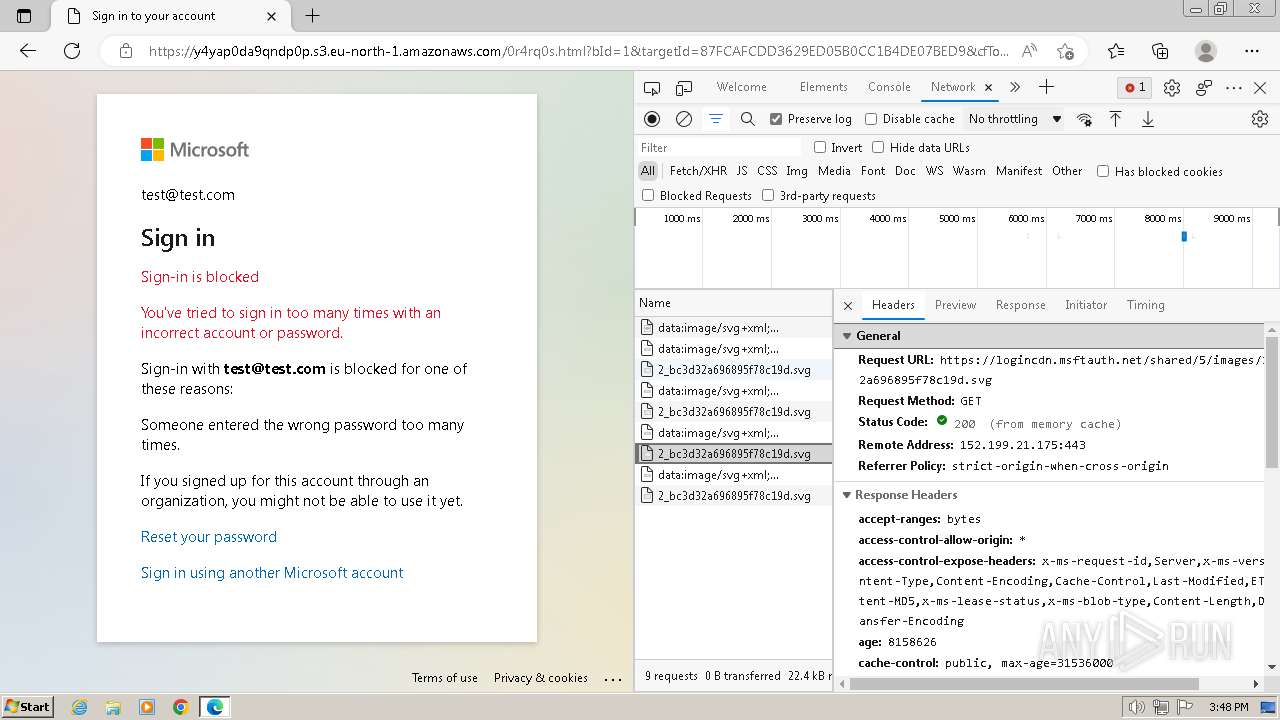Screen dimensions: 1280x720
Task: Open the Preview tab of request
Action: [955, 305]
